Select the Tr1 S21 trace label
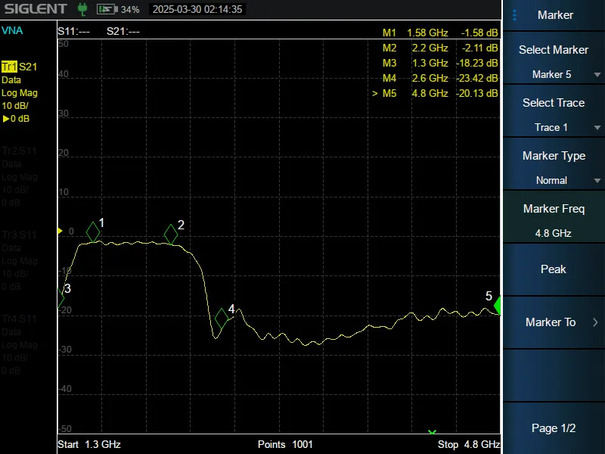The height and width of the screenshot is (454, 605). (x=19, y=67)
